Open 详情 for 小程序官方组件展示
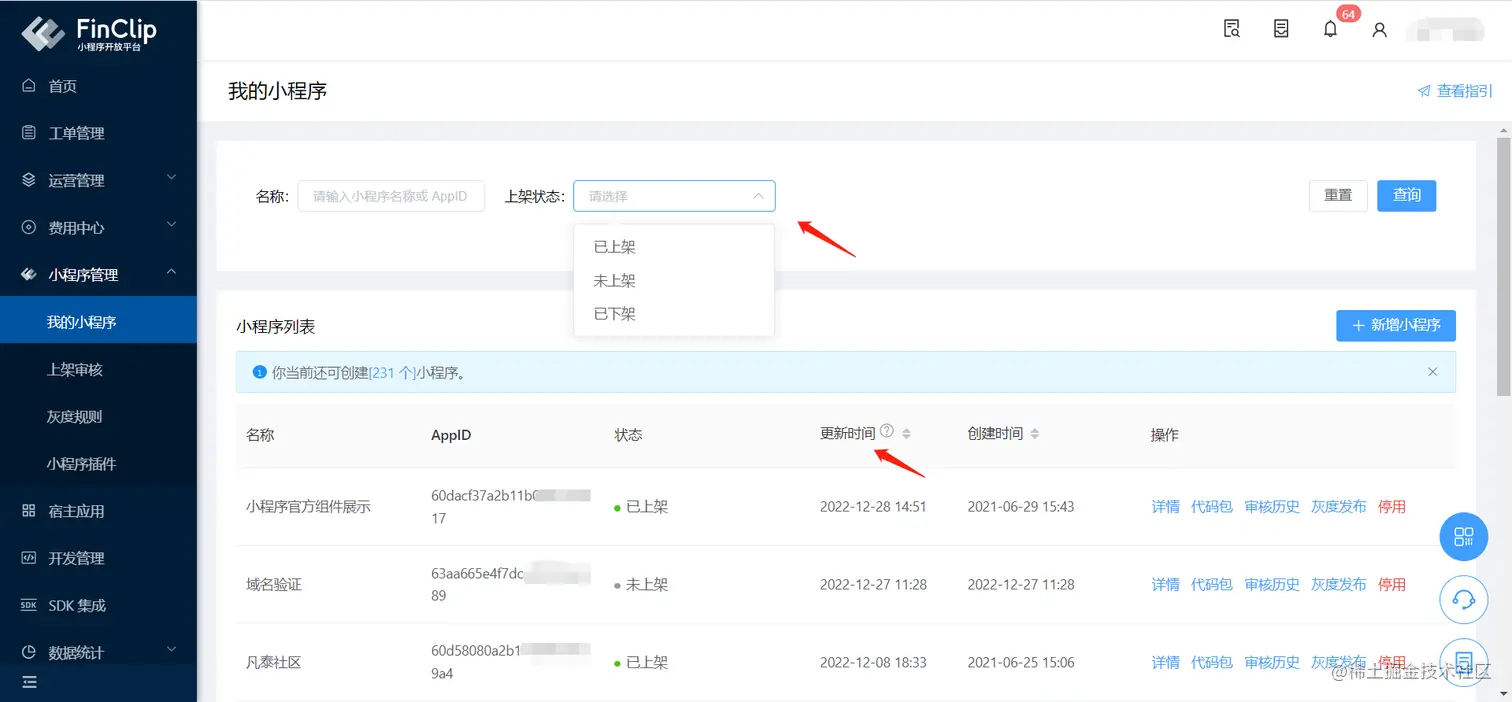The image size is (1512, 702). pos(1165,507)
